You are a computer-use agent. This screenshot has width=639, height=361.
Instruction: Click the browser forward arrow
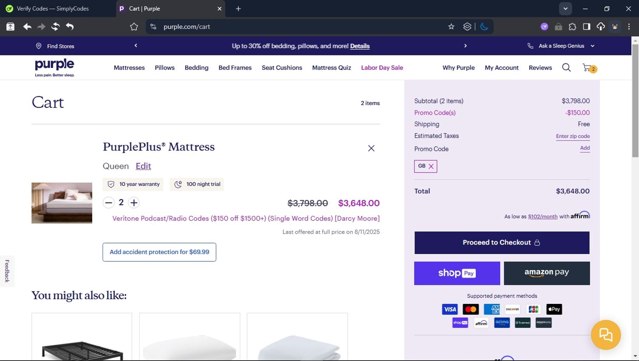pos(41,26)
